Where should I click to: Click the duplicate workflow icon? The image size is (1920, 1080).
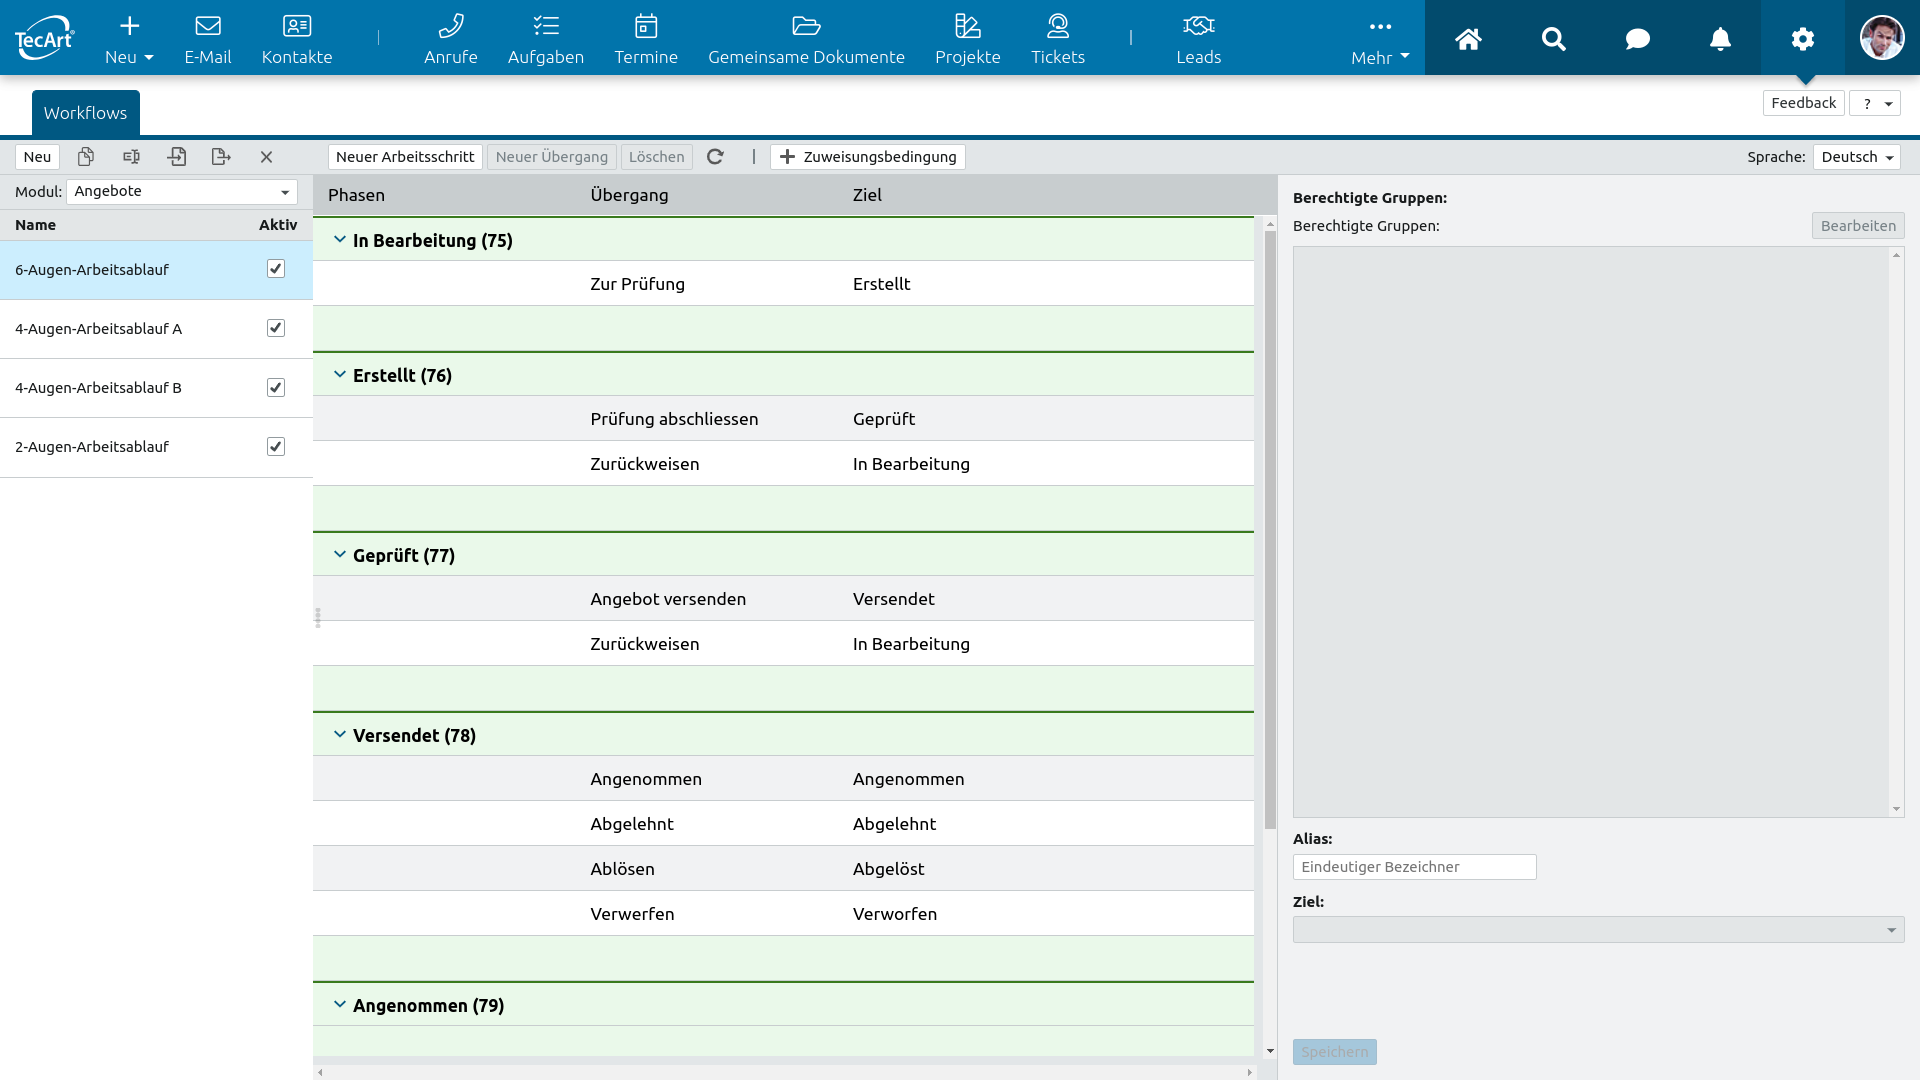pyautogui.click(x=86, y=157)
